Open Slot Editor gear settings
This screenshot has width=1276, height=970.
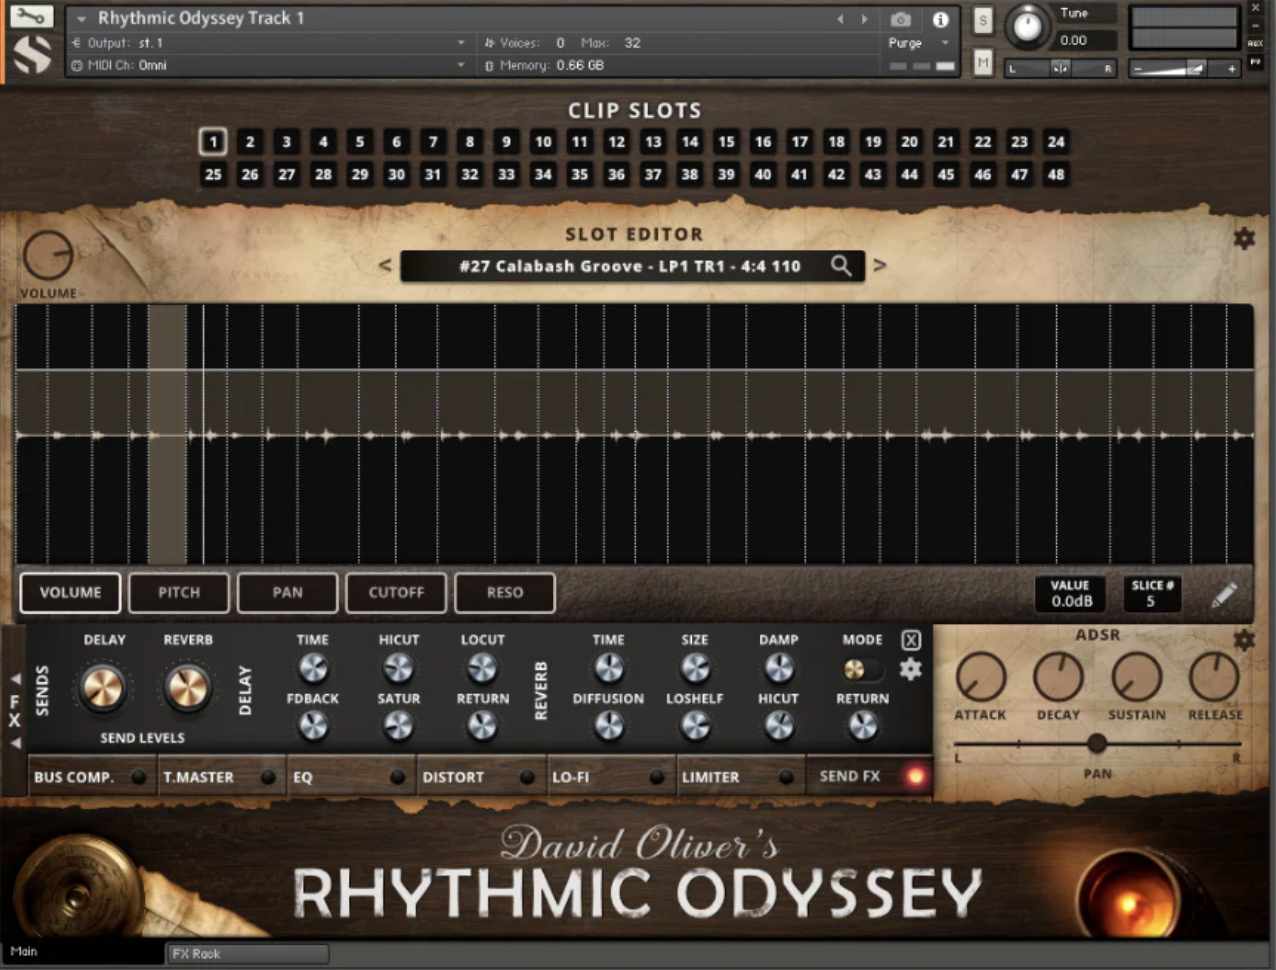click(x=1243, y=238)
